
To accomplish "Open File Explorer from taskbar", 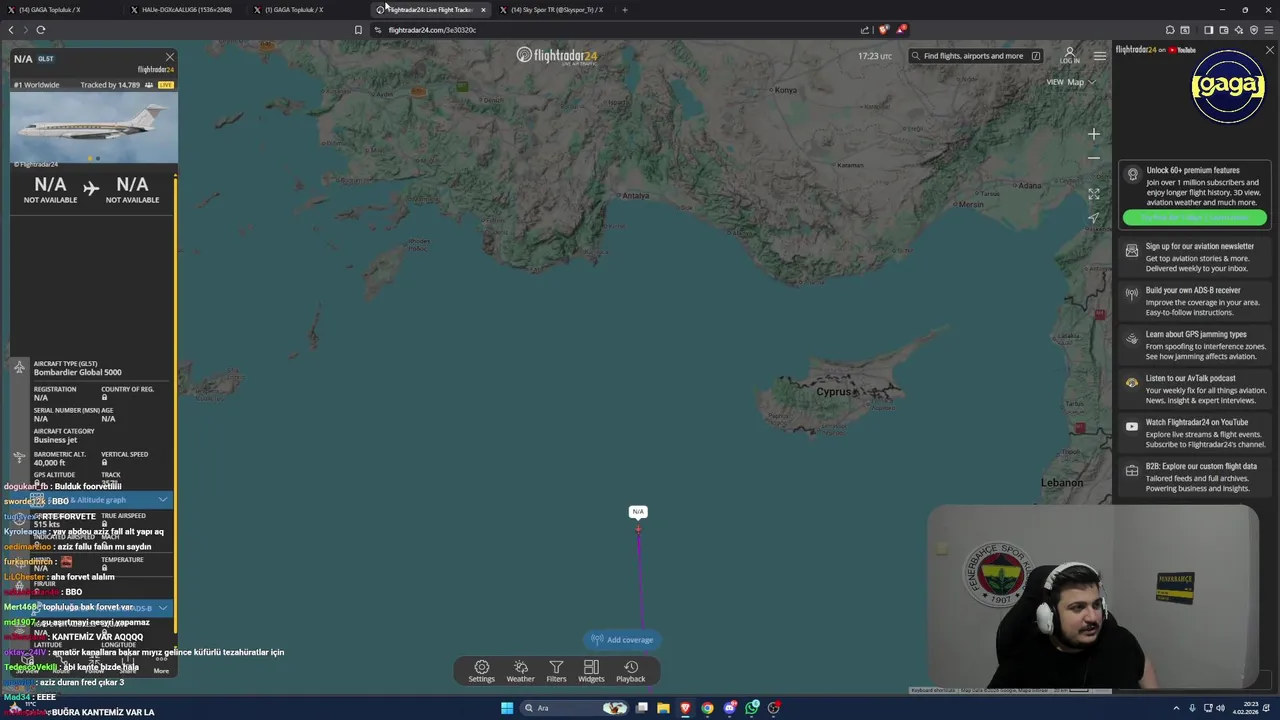I will coord(663,708).
